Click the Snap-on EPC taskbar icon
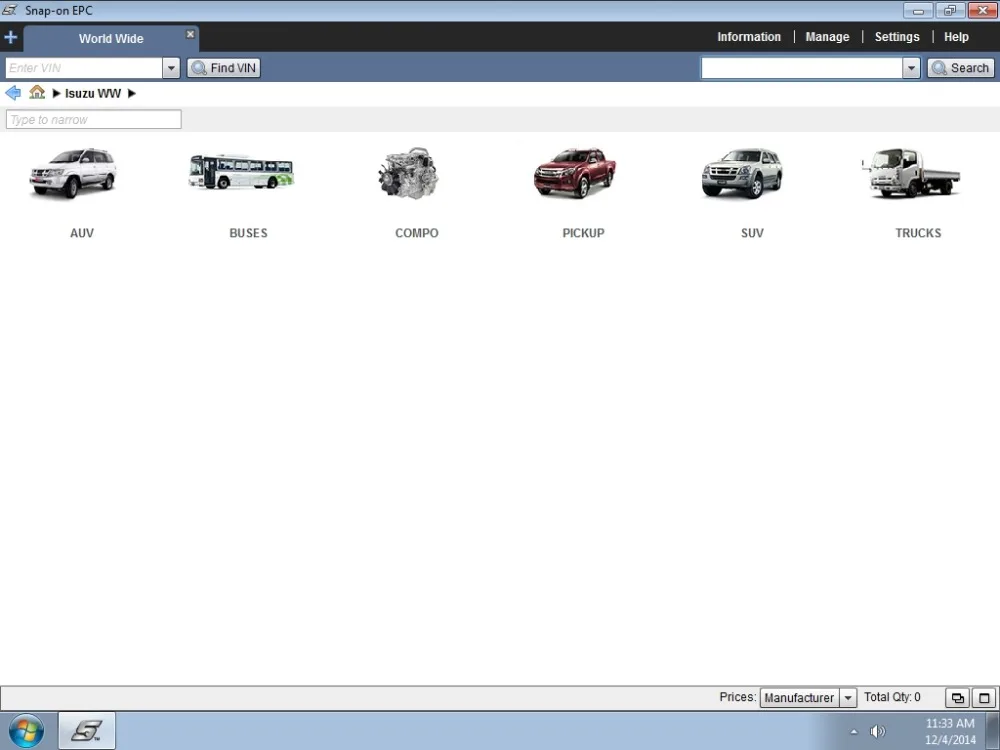Screen dimensions: 1000x750 [x=87, y=731]
